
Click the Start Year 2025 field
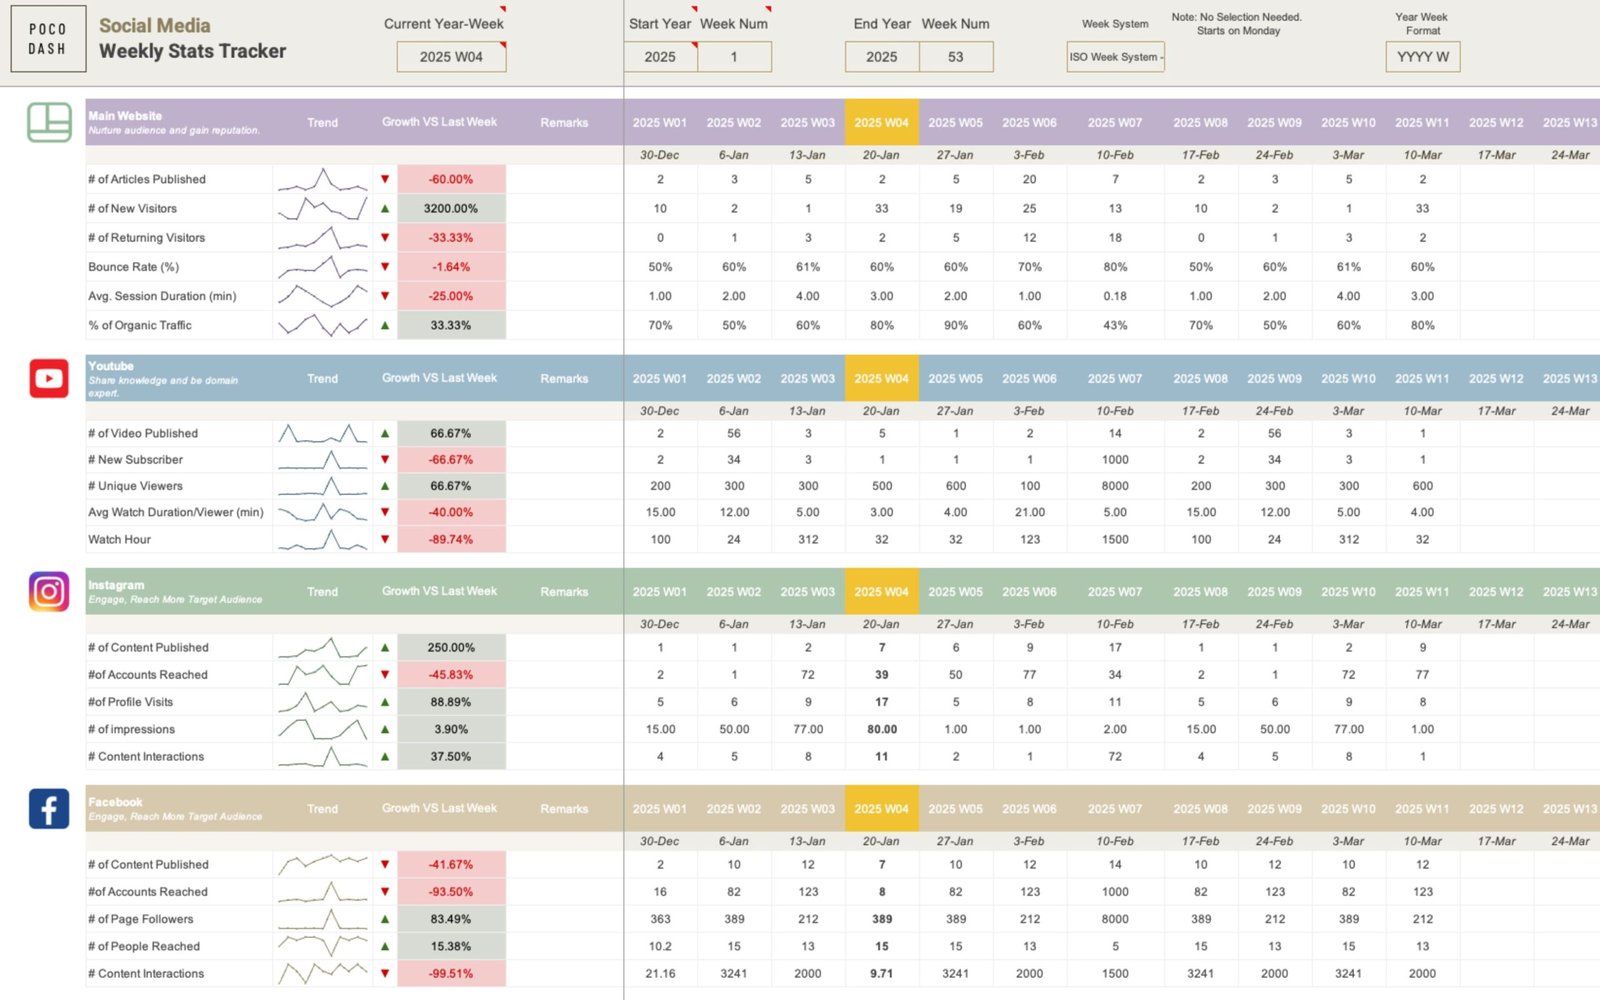click(x=660, y=57)
